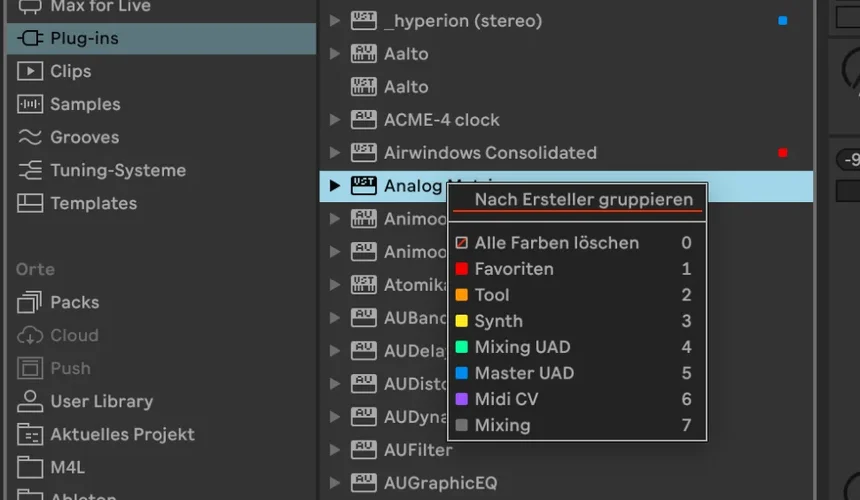Open Aktuelles Projekt in places
Image resolution: width=860 pixels, height=500 pixels.
tap(122, 434)
